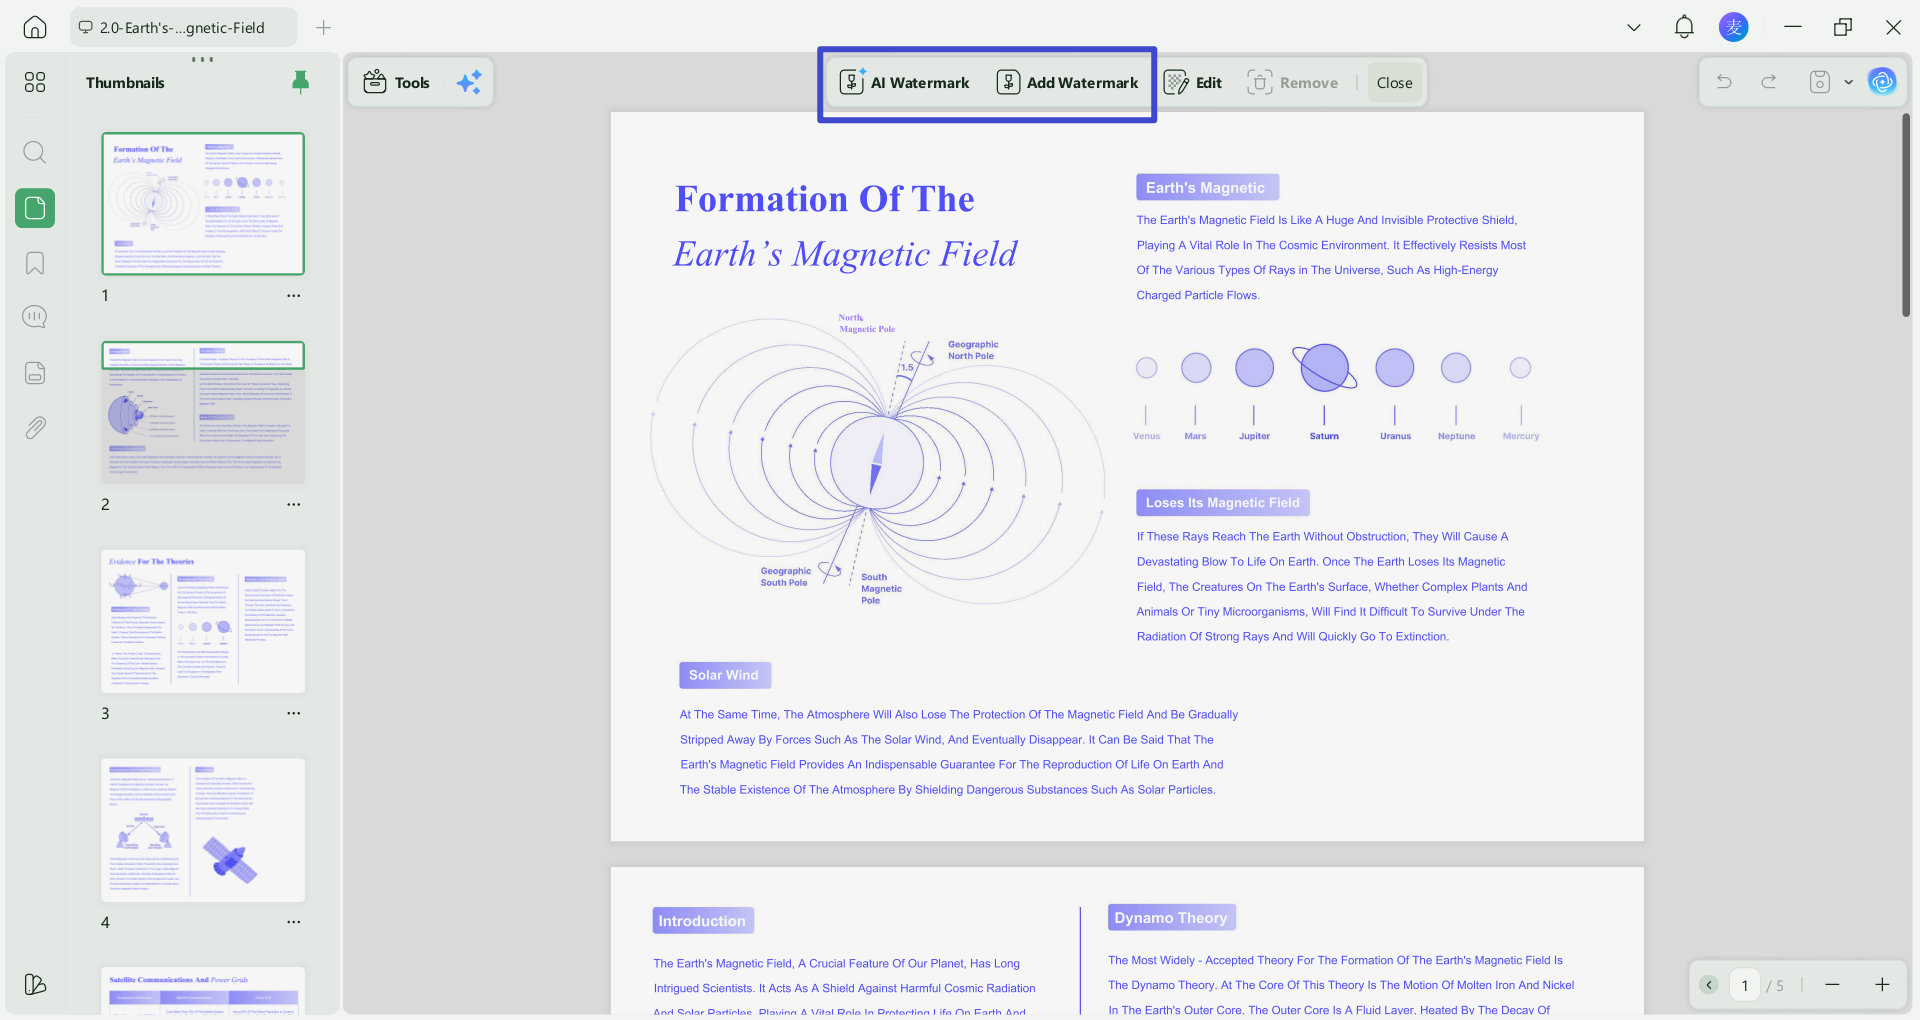This screenshot has width=1920, height=1020.
Task: Click the 'Thumbnails' panel title
Action: pos(125,82)
